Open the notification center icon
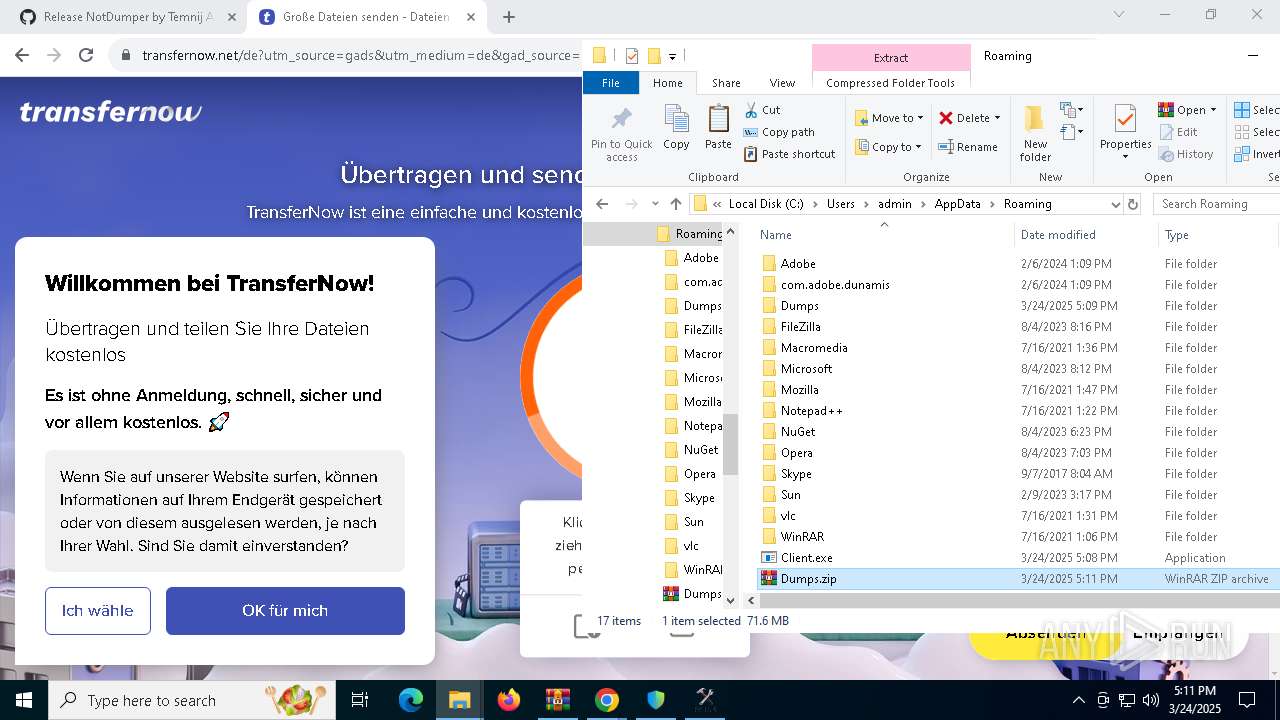The width and height of the screenshot is (1280, 720). 1247,700
